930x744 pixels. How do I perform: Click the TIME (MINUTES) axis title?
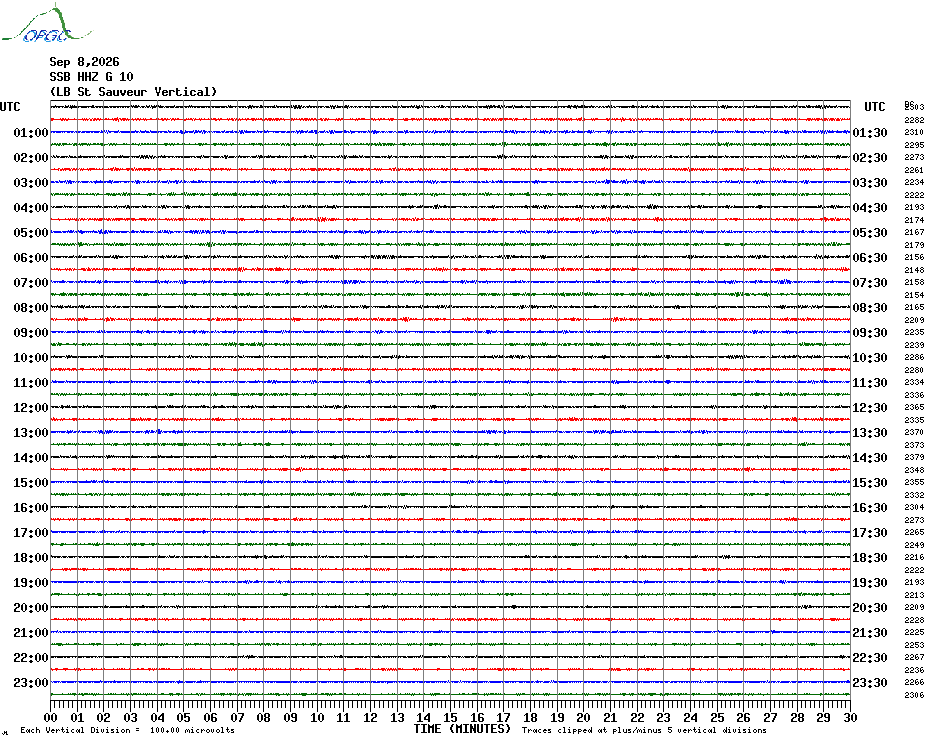462,729
